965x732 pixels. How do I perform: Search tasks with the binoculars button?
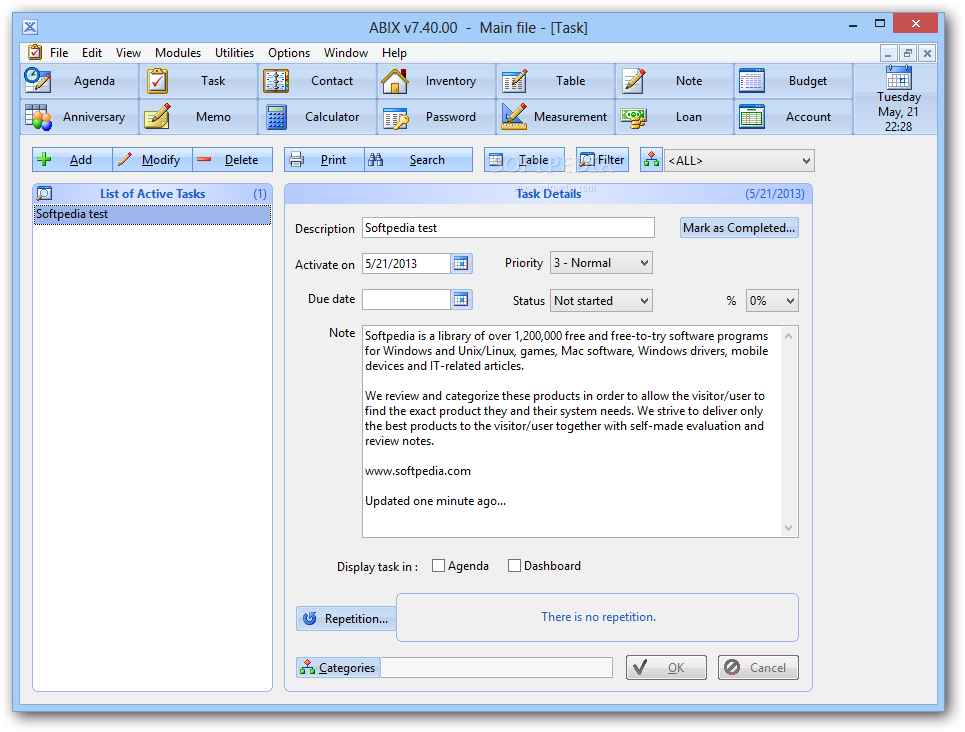click(418, 160)
